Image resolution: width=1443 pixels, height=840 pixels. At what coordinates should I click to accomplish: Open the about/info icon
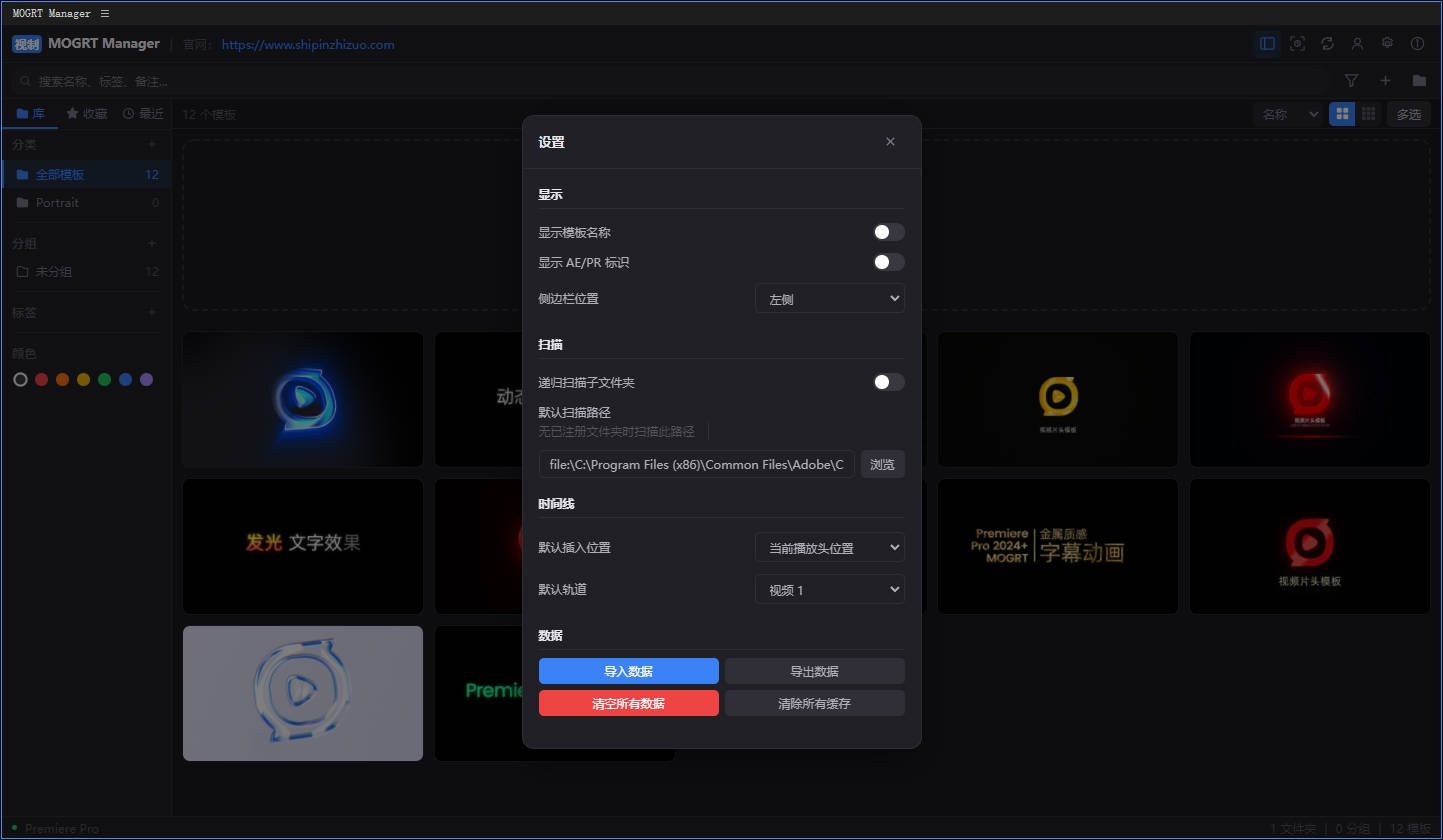point(1417,43)
